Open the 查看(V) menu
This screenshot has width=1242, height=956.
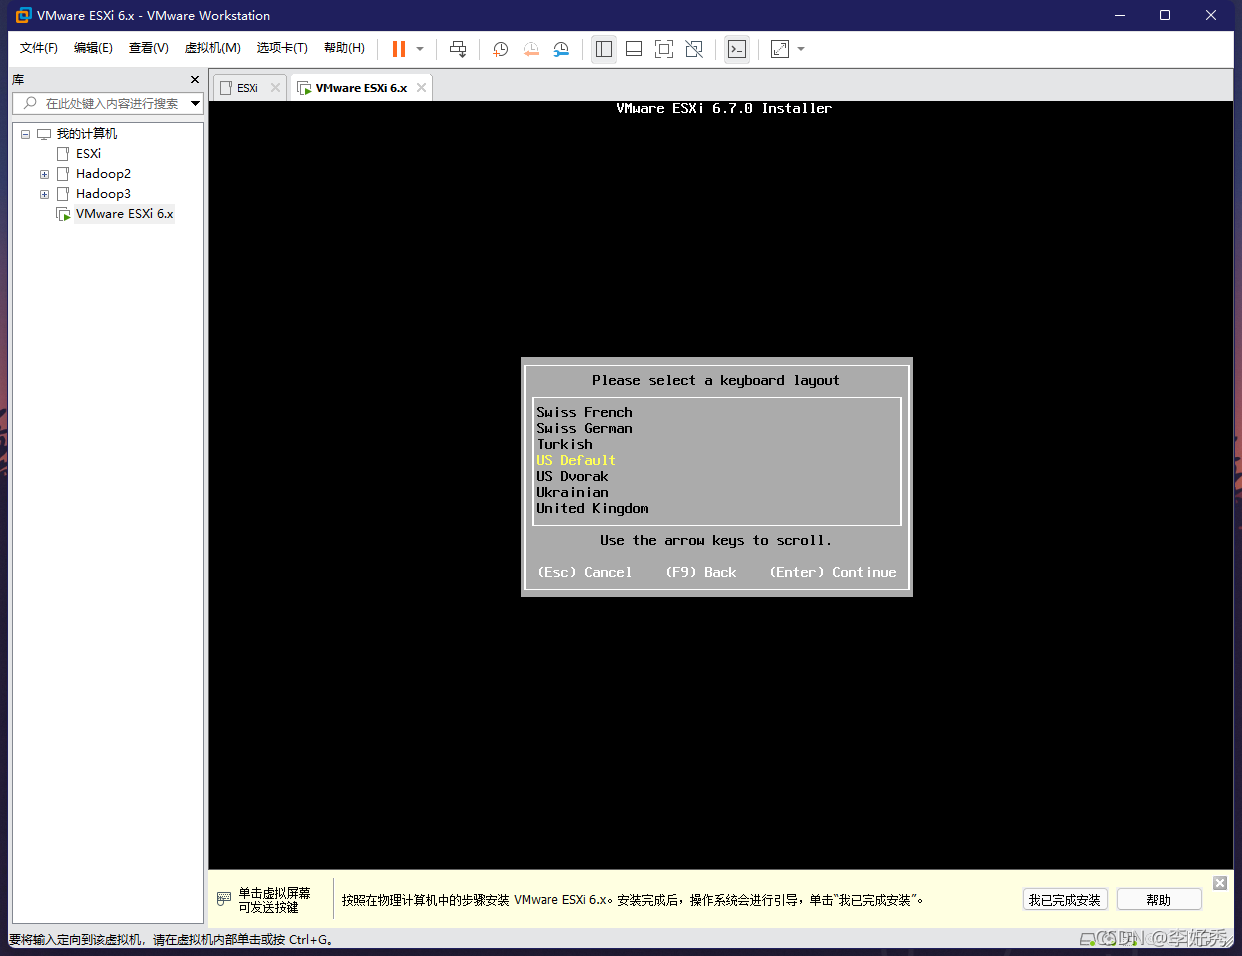coord(149,48)
